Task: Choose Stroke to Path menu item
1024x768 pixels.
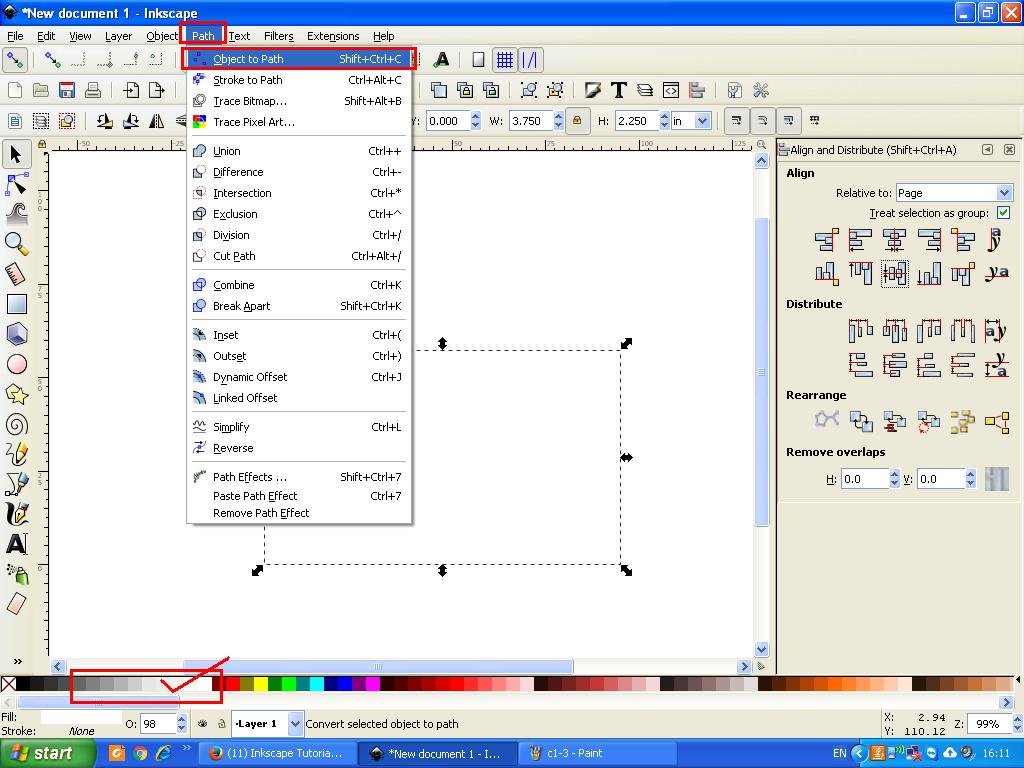Action: pyautogui.click(x=298, y=80)
